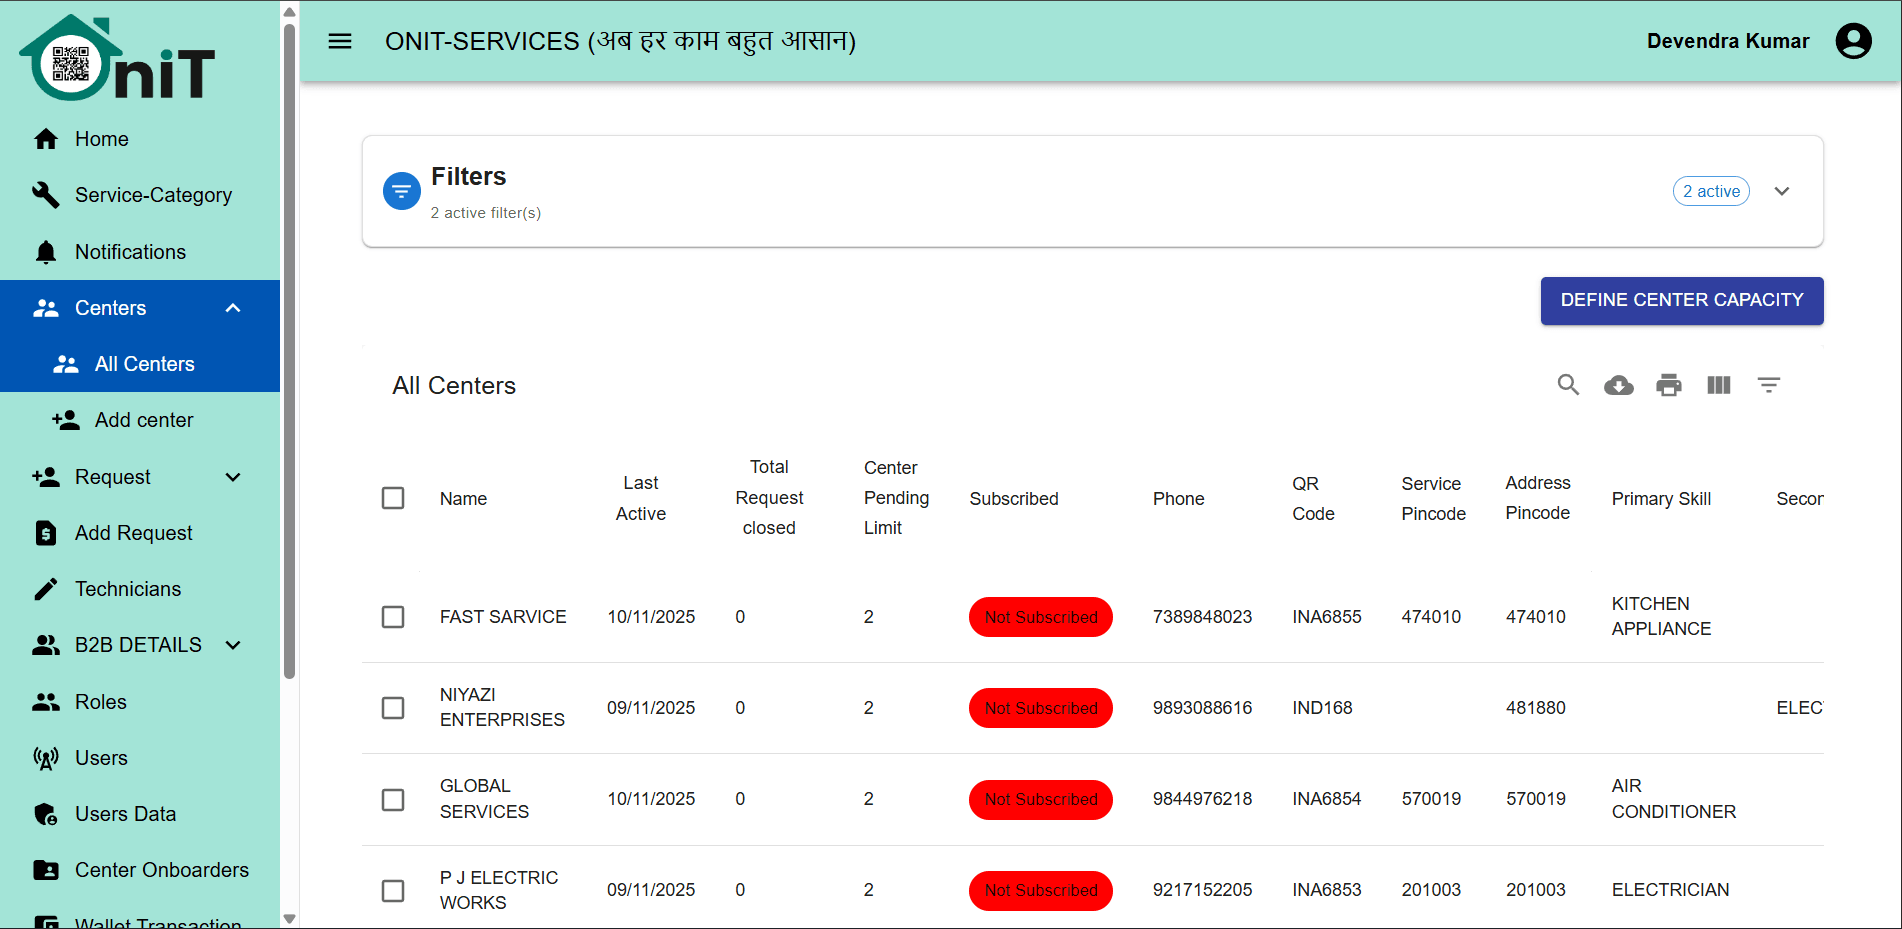Image resolution: width=1902 pixels, height=929 pixels.
Task: Expand the B2B DETAILS submenu chevron
Action: pos(233,645)
